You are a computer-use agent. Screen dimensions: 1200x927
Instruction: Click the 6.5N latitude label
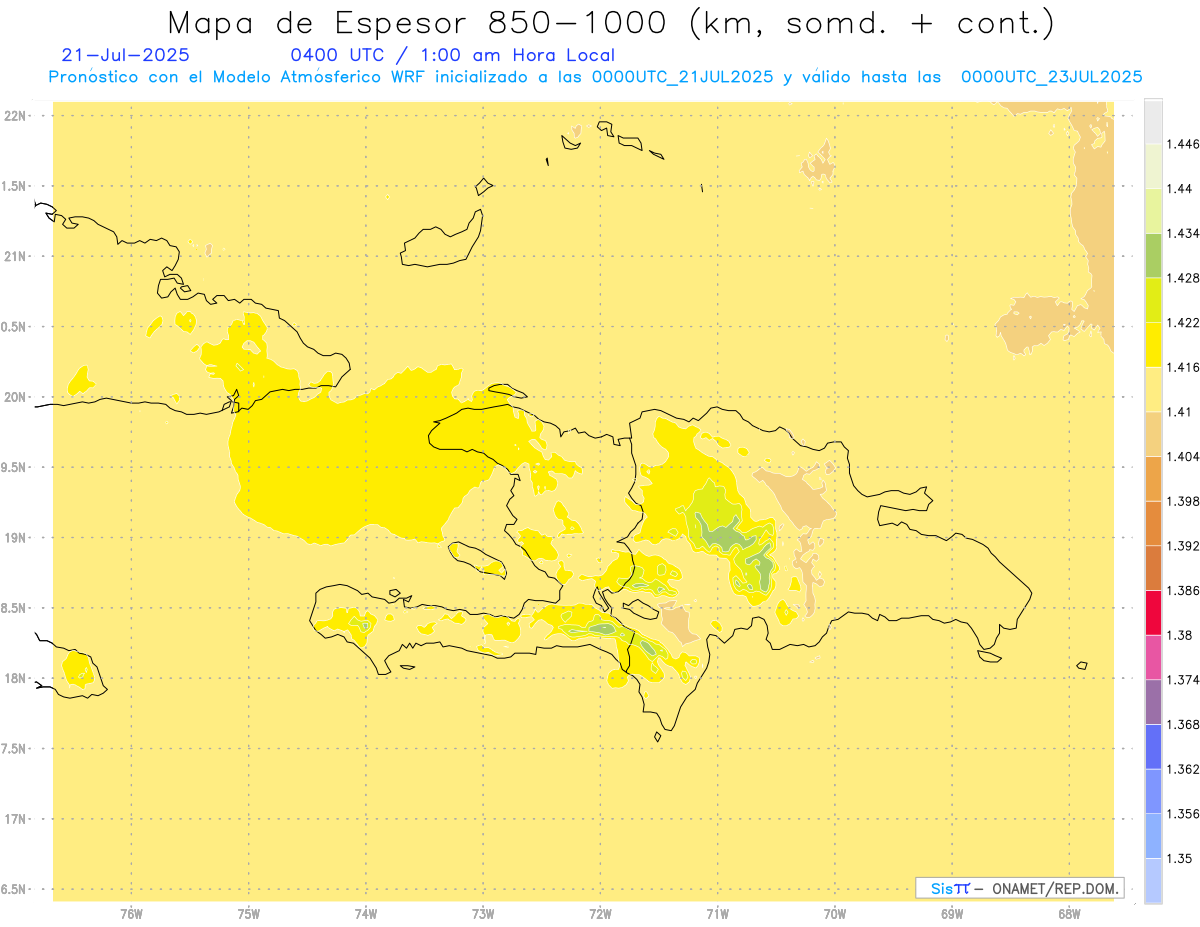(15, 890)
